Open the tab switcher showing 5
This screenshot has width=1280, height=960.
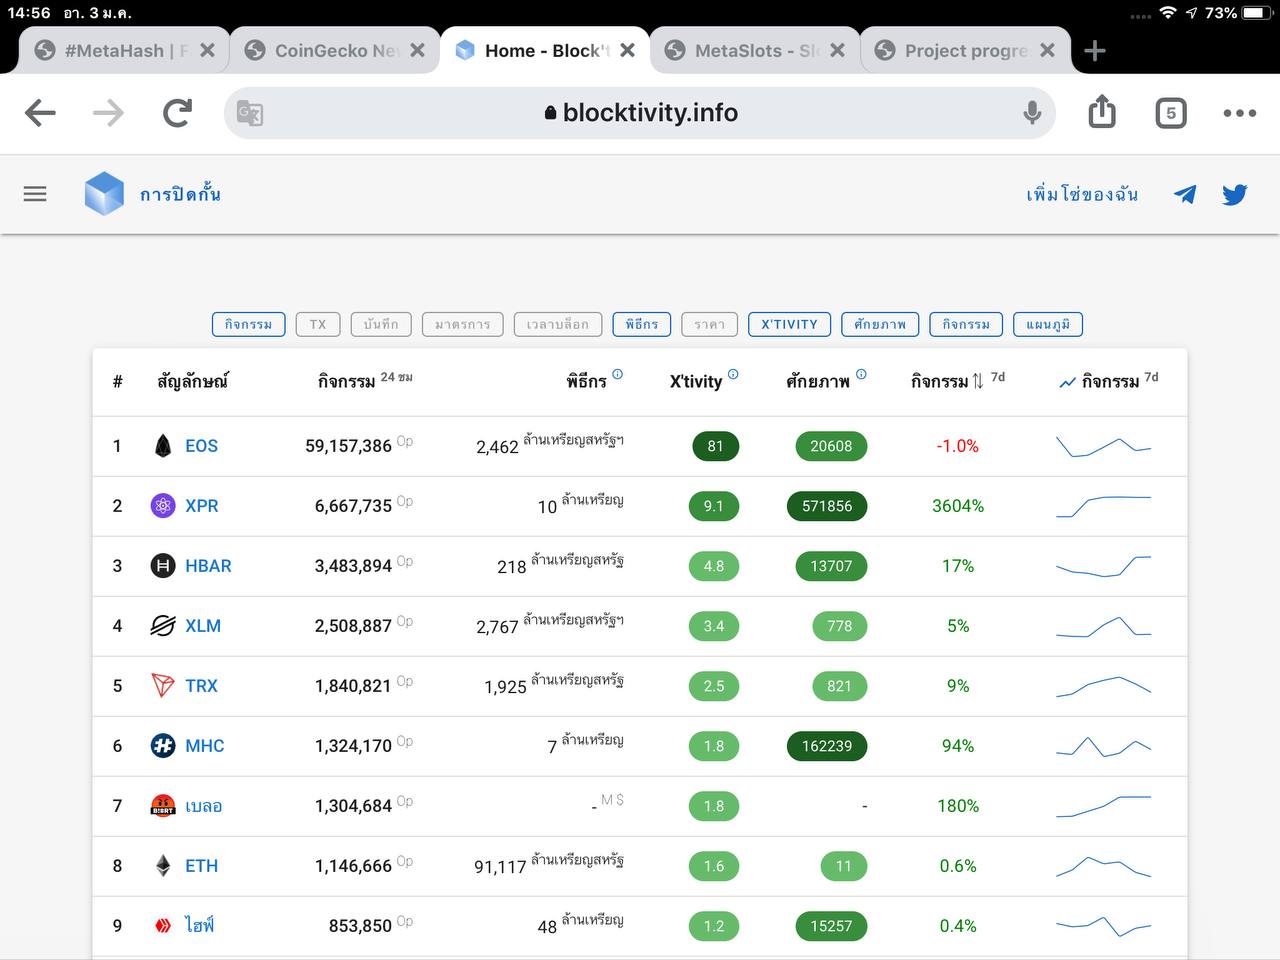[x=1171, y=113]
